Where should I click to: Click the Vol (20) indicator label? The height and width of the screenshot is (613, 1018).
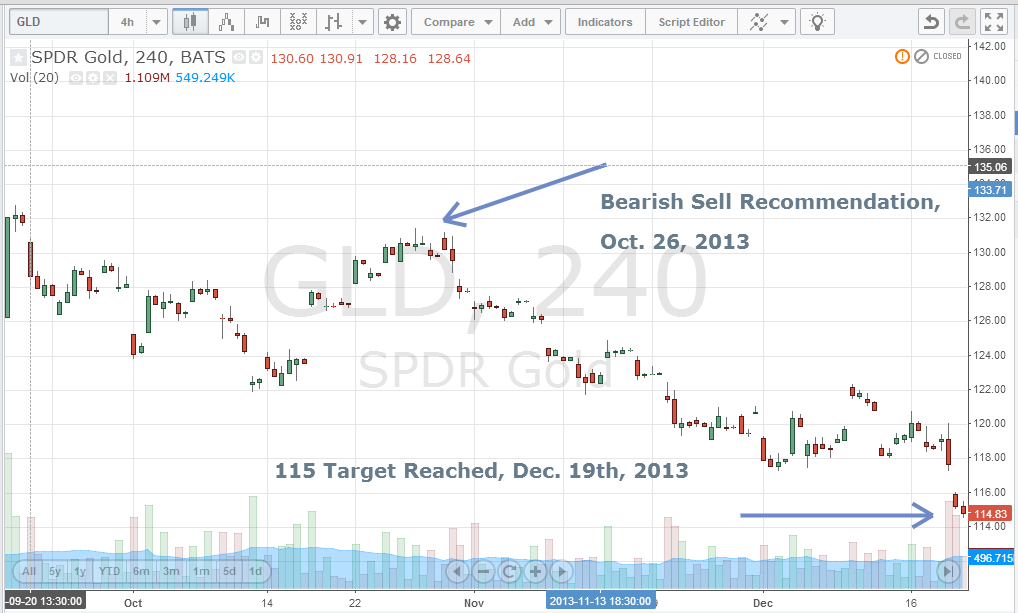pos(34,78)
